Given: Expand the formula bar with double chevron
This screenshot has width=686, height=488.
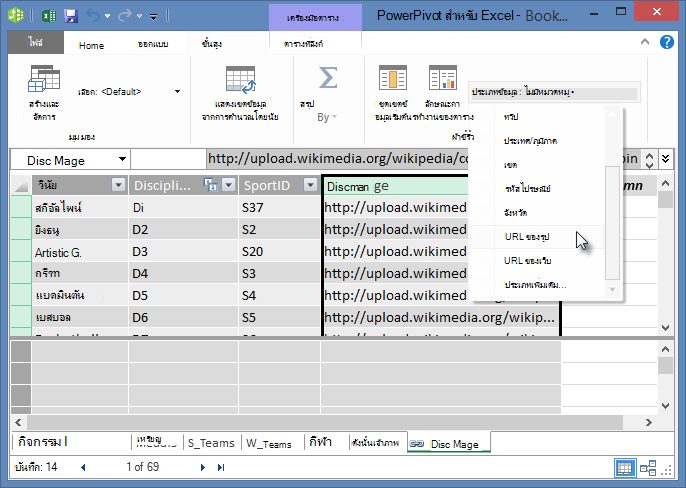Looking at the screenshot, I should [665, 158].
